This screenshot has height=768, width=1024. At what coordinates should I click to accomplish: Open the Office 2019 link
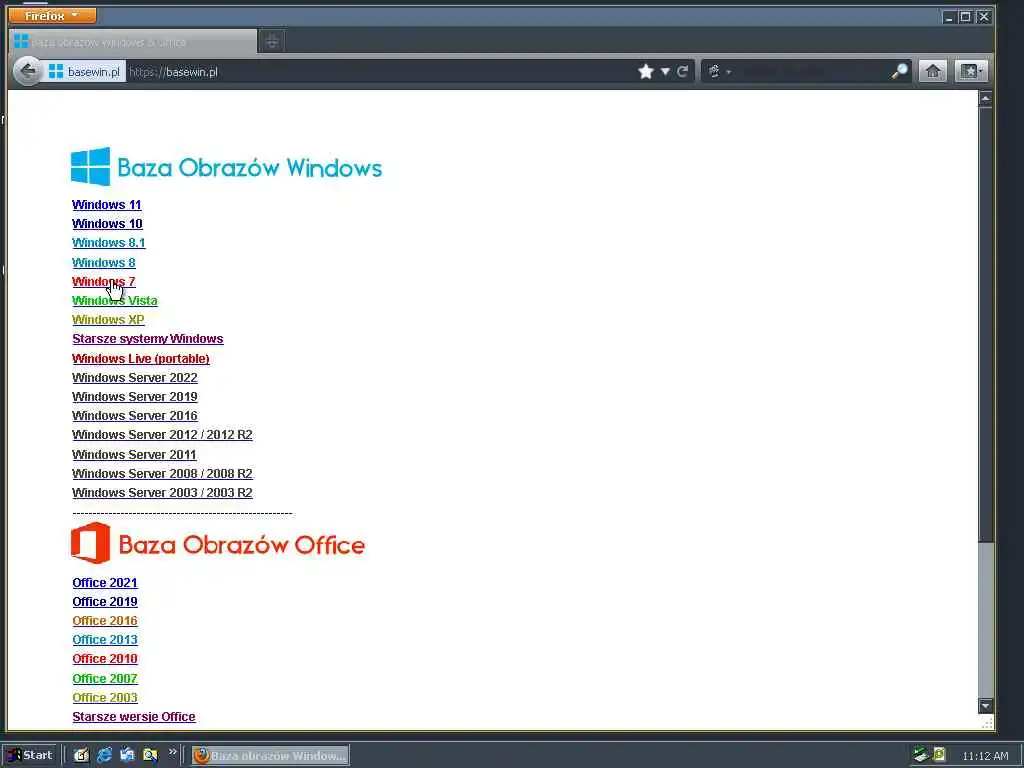pyautogui.click(x=105, y=601)
